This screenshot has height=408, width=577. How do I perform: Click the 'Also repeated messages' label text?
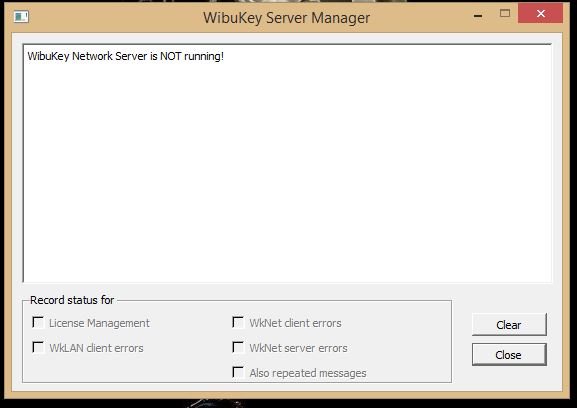[x=308, y=373]
